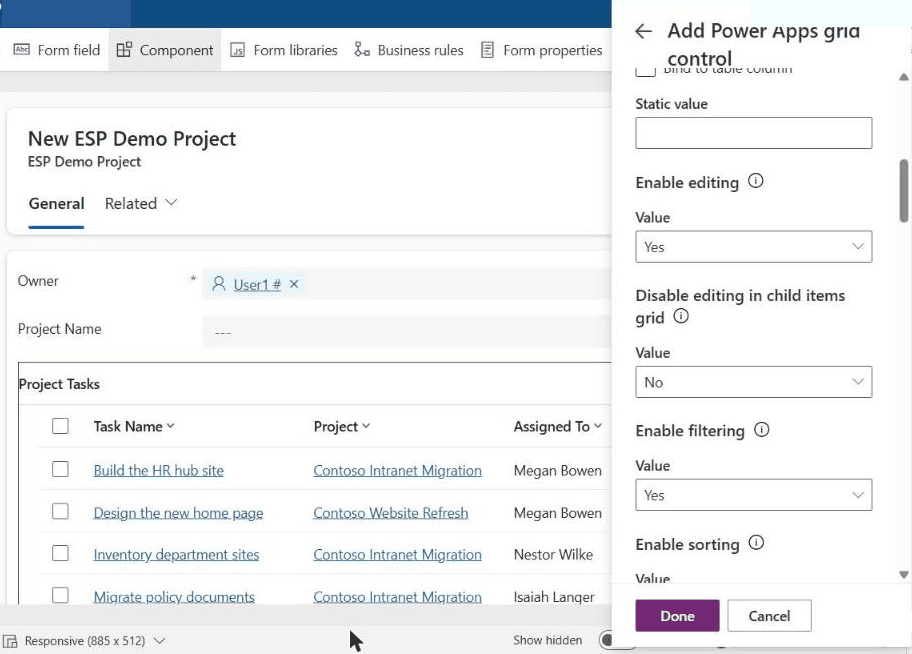Open the Inventory department sites task
This screenshot has height=654, width=912.
point(176,555)
